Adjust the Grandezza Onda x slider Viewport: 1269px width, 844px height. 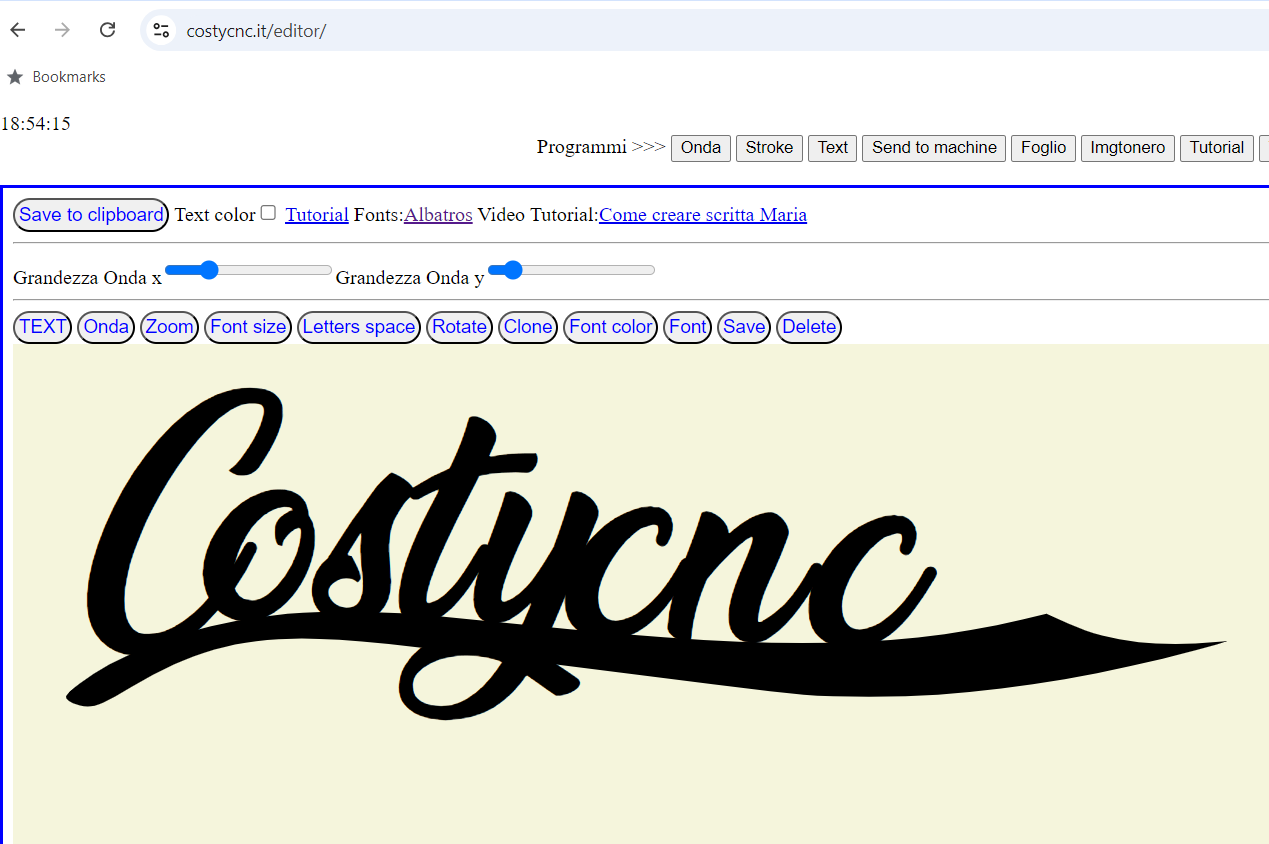[248, 270]
